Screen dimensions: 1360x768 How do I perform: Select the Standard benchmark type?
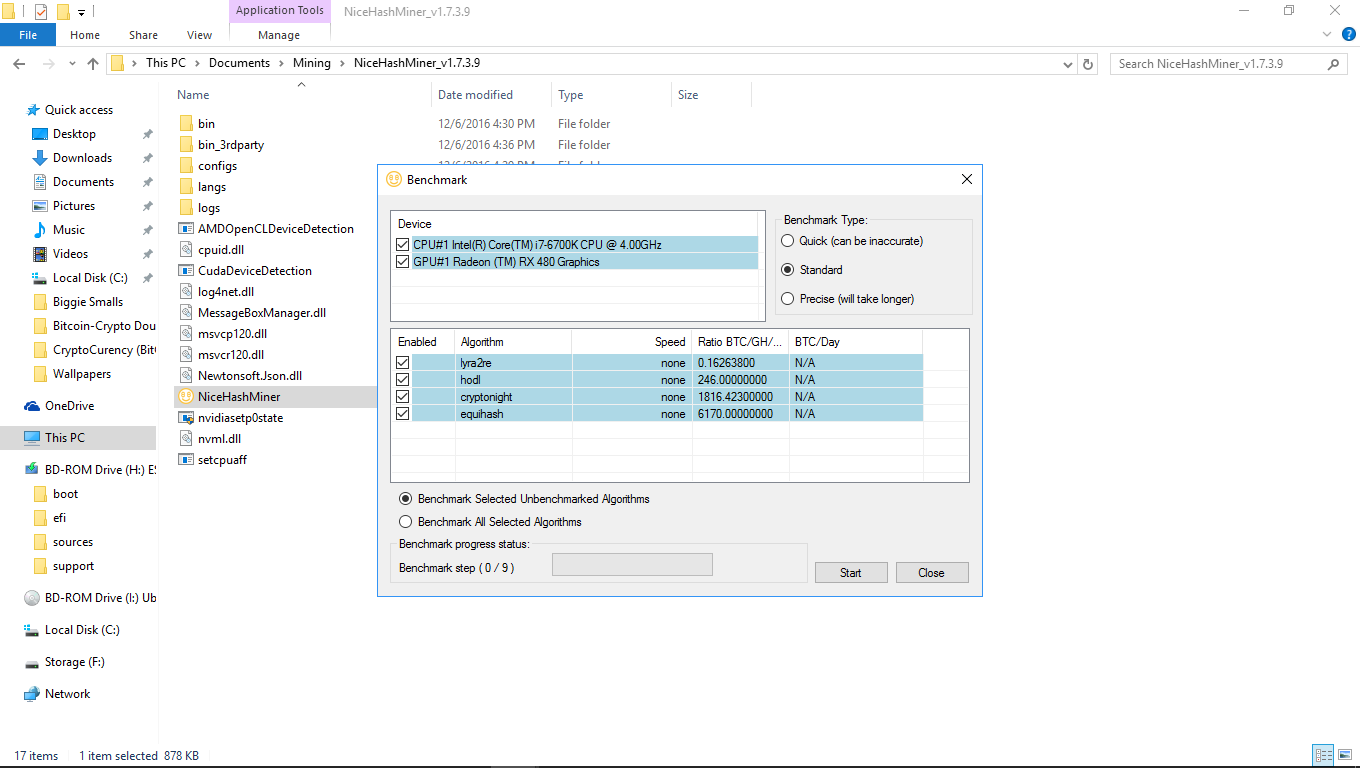788,270
